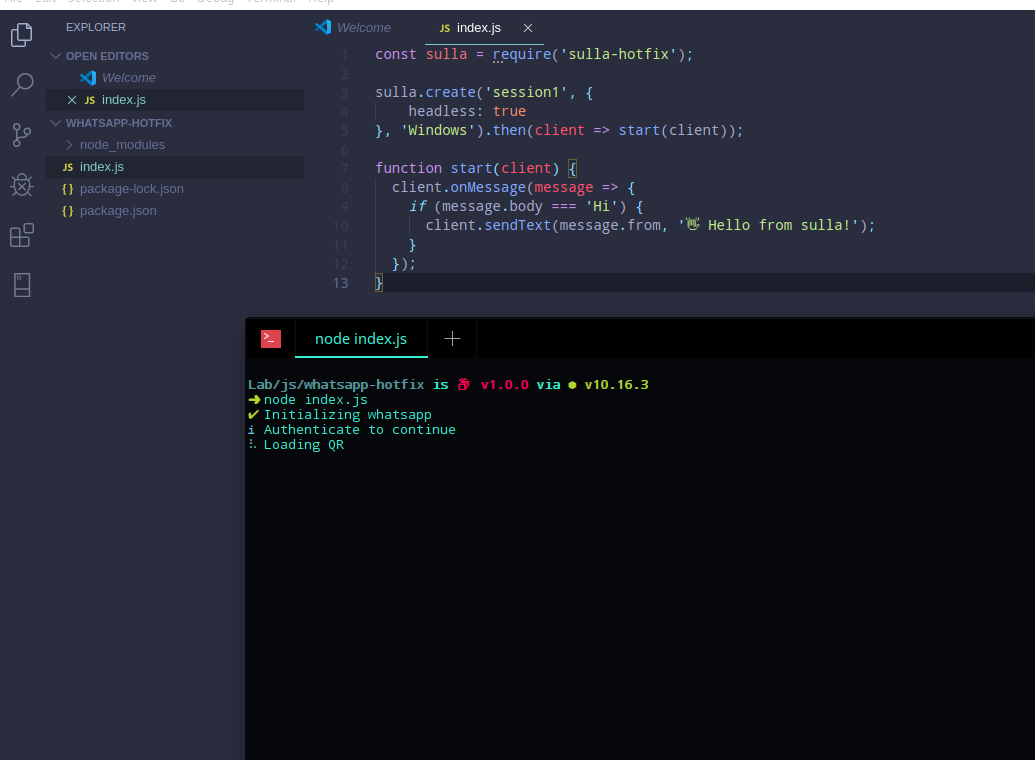The width and height of the screenshot is (1035, 760).
Task: Select index.js in the Open Editors list
Action: point(175,100)
